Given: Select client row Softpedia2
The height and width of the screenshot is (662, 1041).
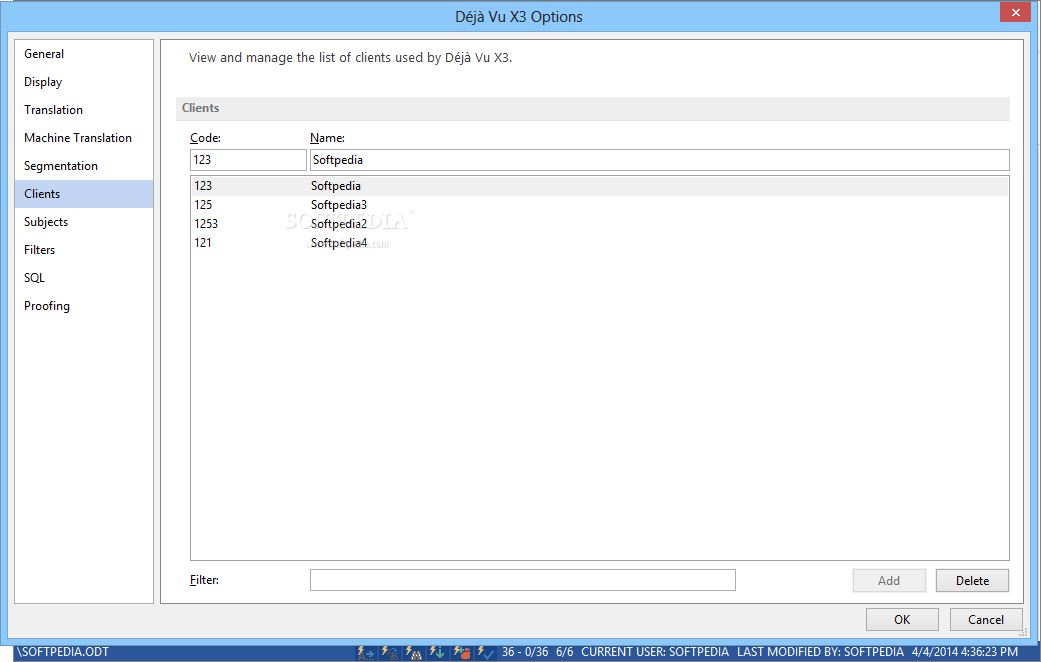Looking at the screenshot, I should click(x=600, y=224).
